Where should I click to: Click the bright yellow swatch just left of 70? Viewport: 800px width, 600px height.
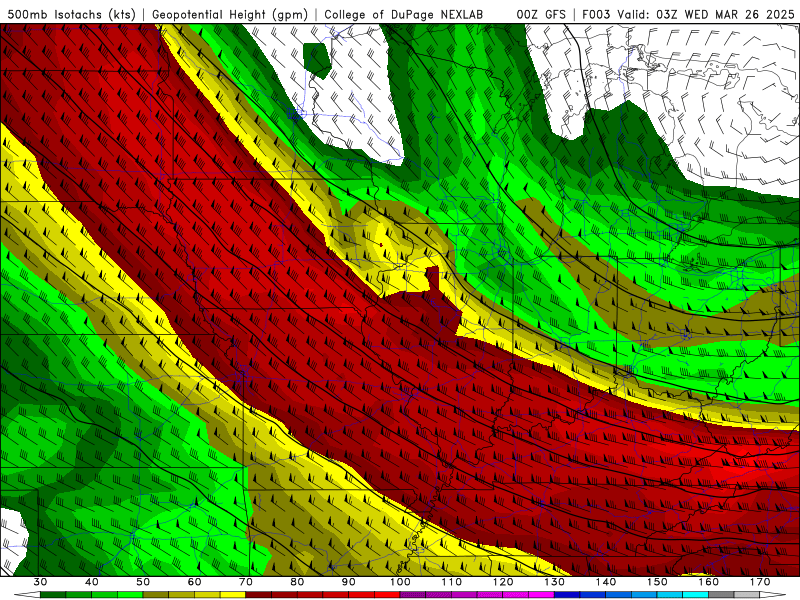233,595
